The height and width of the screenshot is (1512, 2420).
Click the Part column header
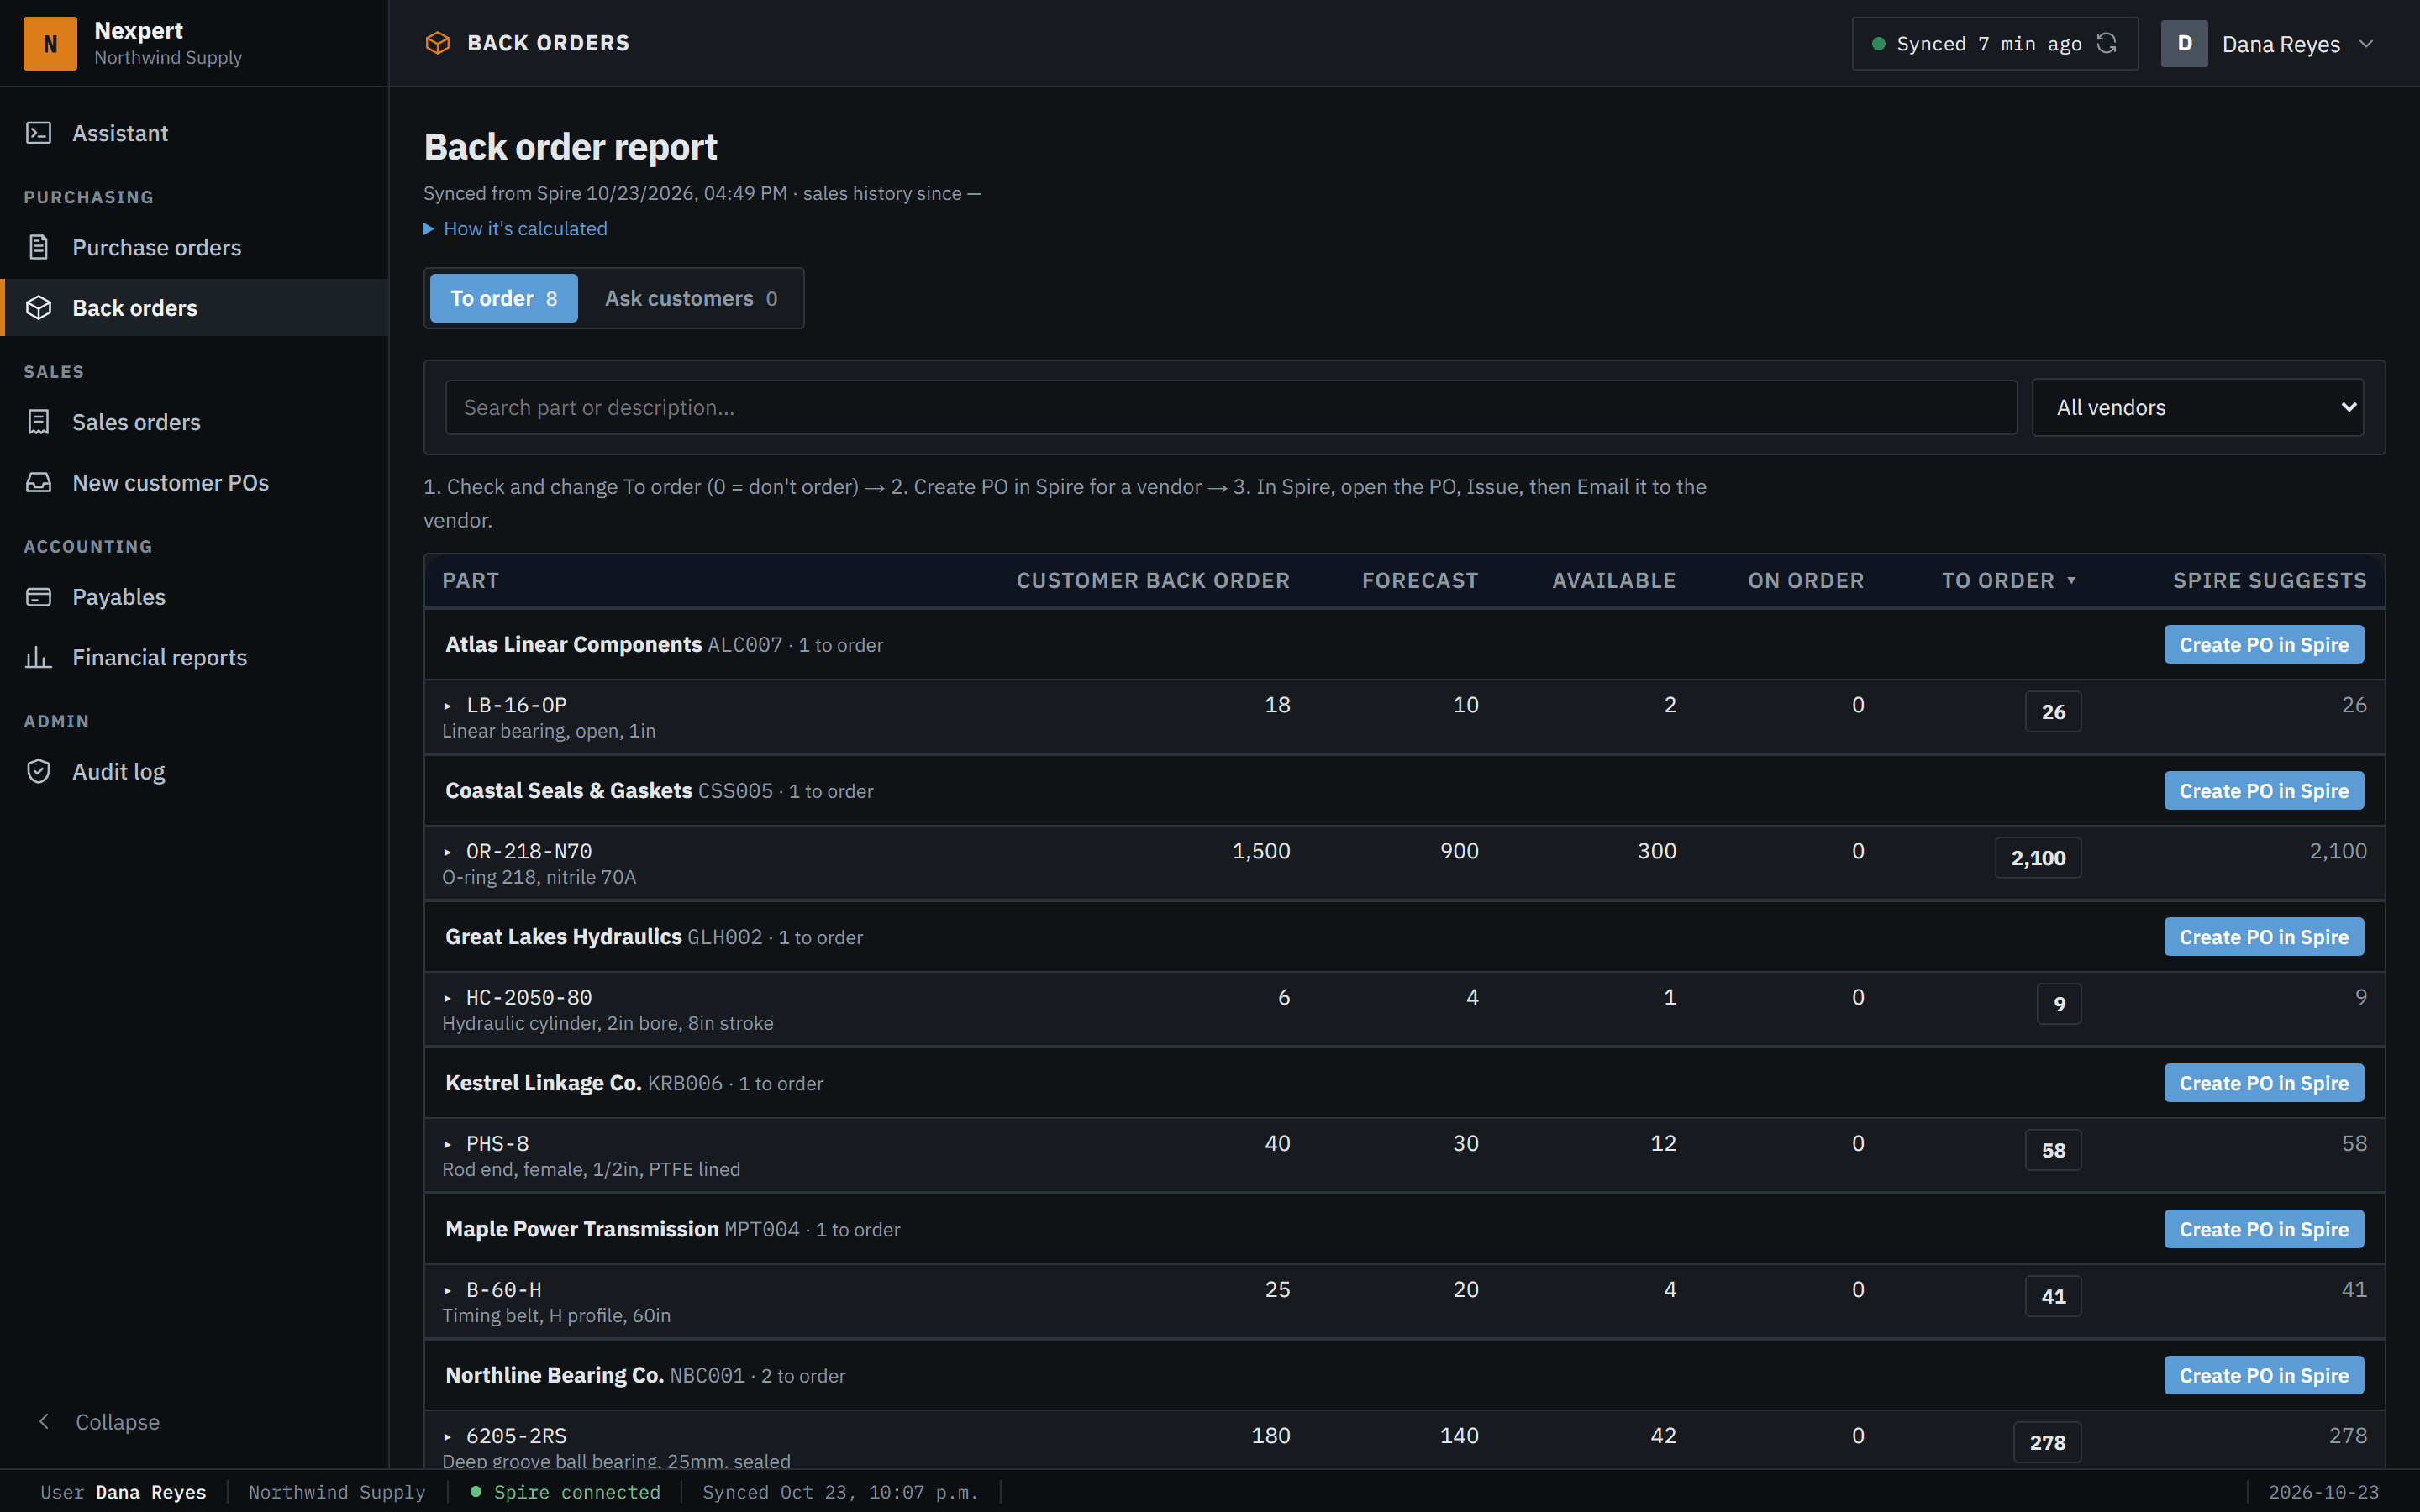click(x=471, y=580)
